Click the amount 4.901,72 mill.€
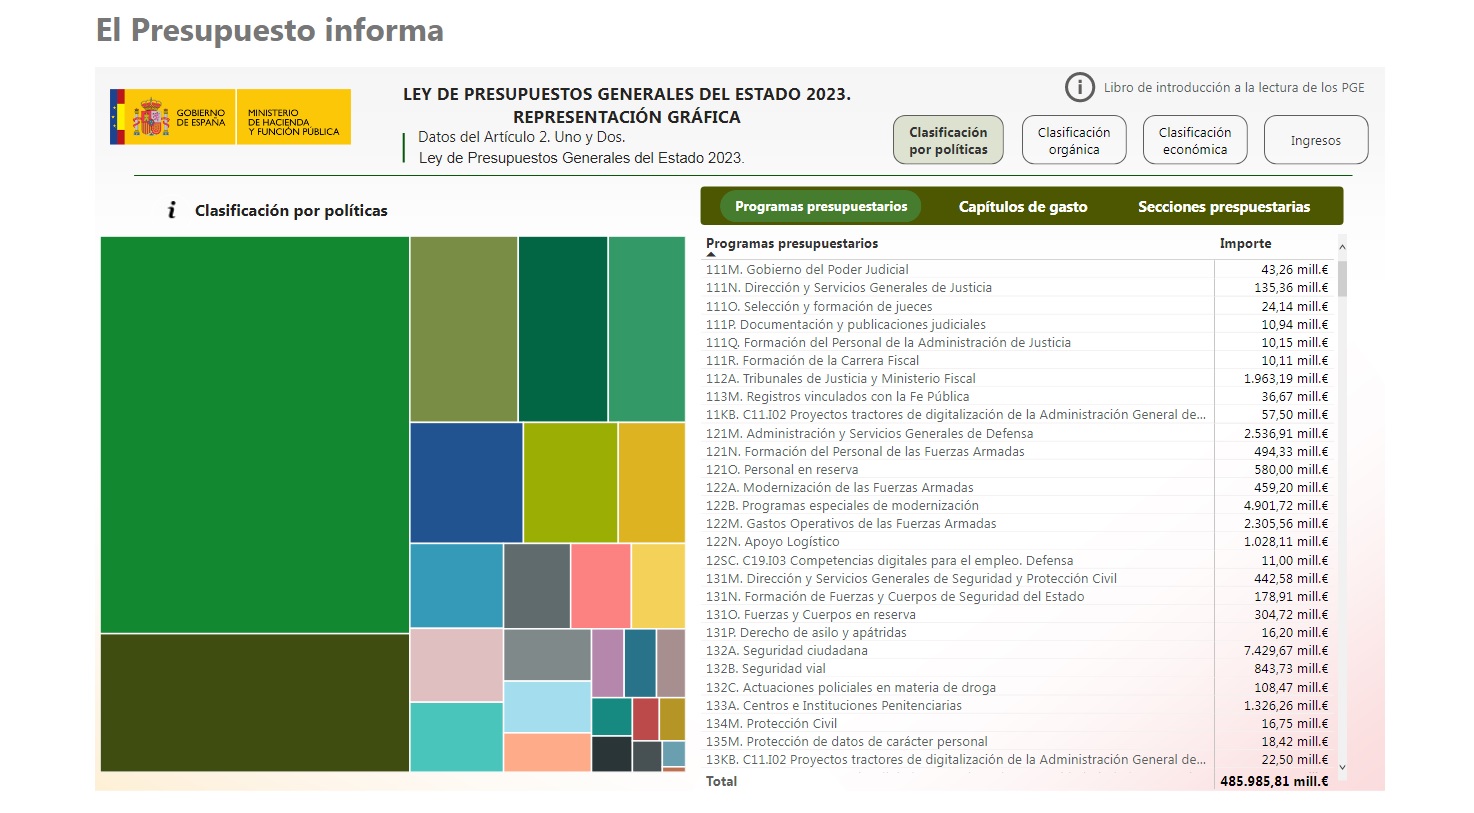 point(1286,506)
